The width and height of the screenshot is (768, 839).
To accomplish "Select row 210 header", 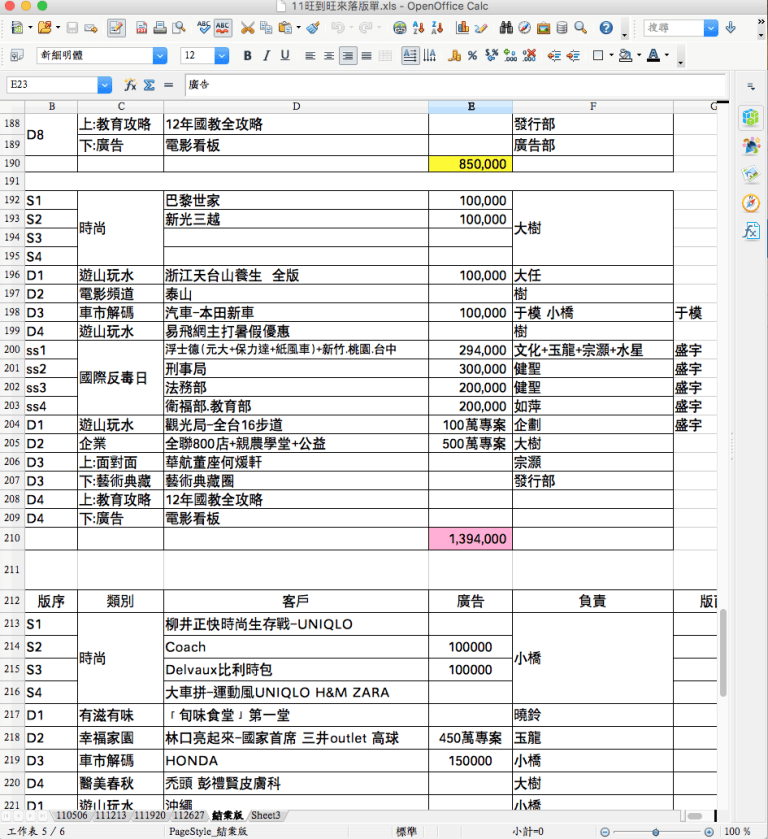I will tap(12, 539).
